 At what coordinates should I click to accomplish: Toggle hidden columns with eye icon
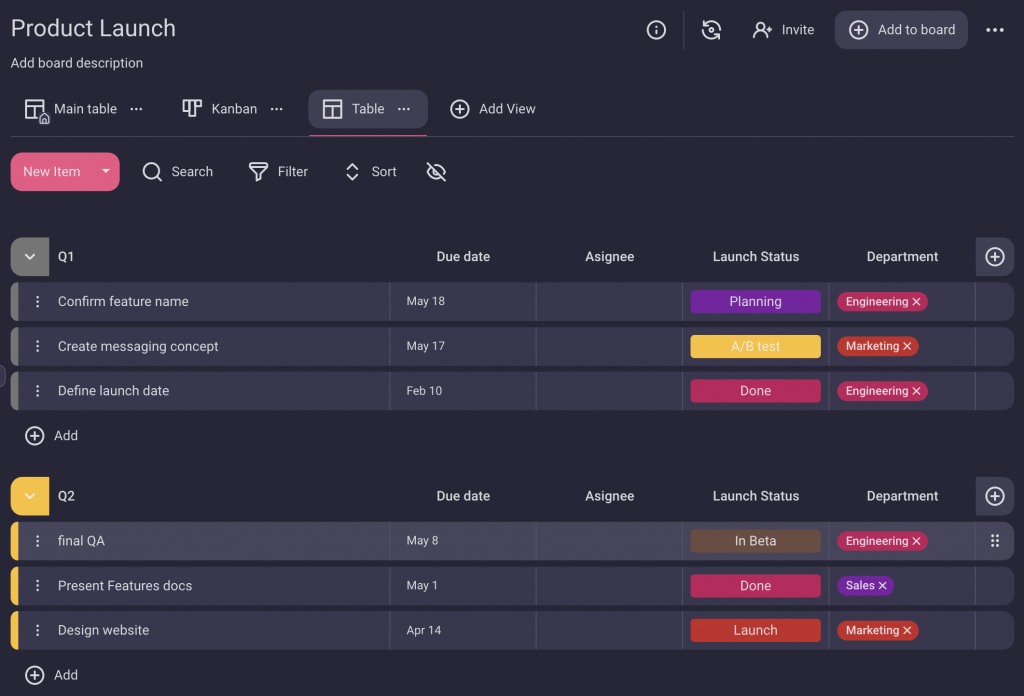pyautogui.click(x=435, y=172)
